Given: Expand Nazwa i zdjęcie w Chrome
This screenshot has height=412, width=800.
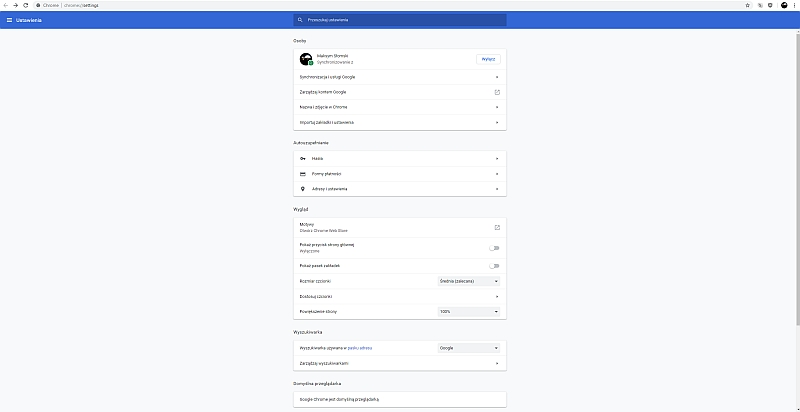Looking at the screenshot, I should click(497, 107).
